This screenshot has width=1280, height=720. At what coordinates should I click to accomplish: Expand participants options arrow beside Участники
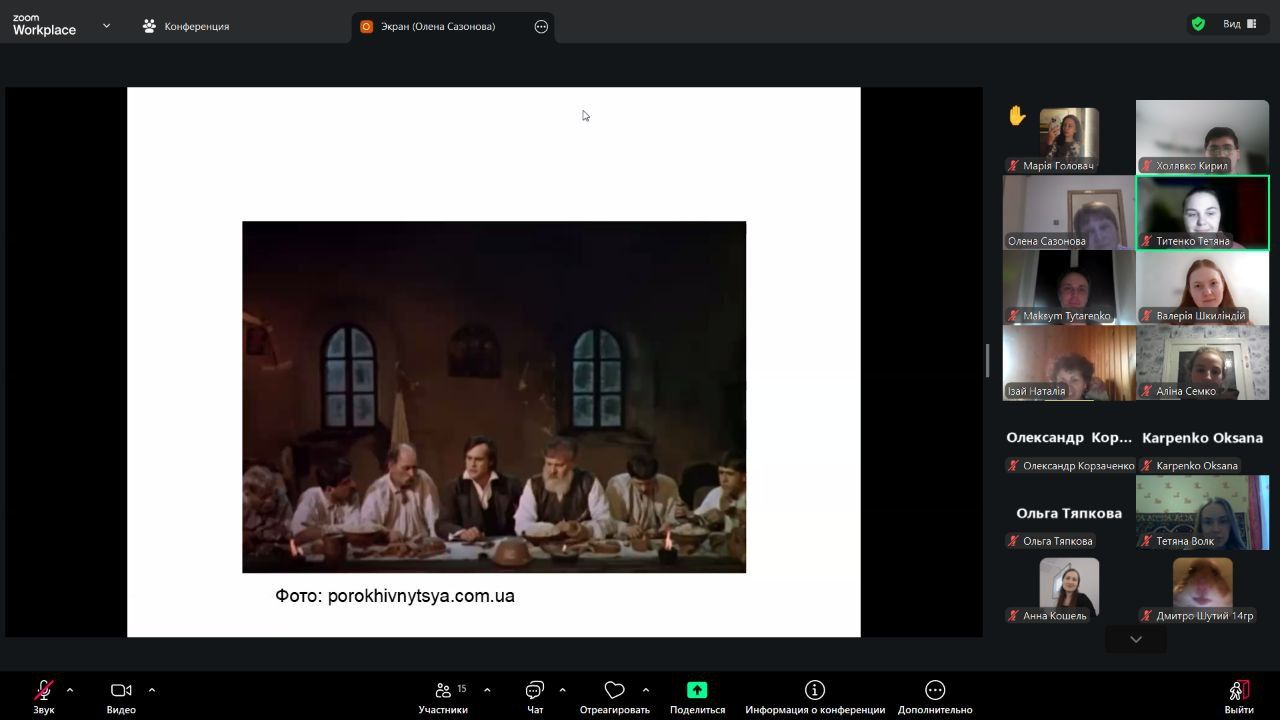[487, 690]
